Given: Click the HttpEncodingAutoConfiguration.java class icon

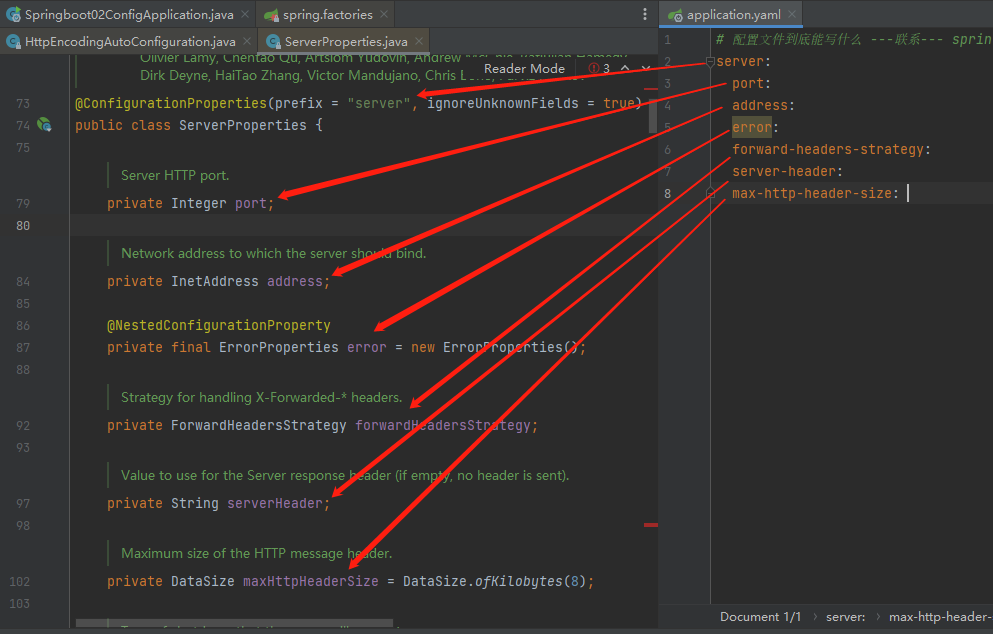Looking at the screenshot, I should coord(13,42).
